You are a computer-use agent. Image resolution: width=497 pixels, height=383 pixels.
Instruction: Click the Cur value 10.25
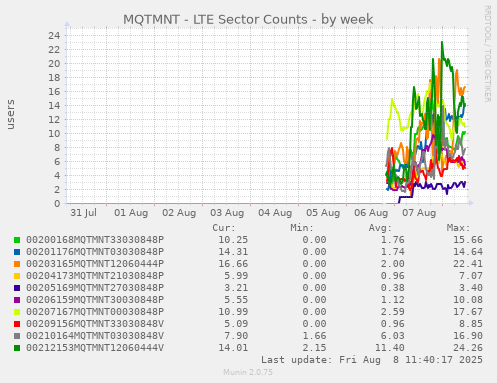233,240
